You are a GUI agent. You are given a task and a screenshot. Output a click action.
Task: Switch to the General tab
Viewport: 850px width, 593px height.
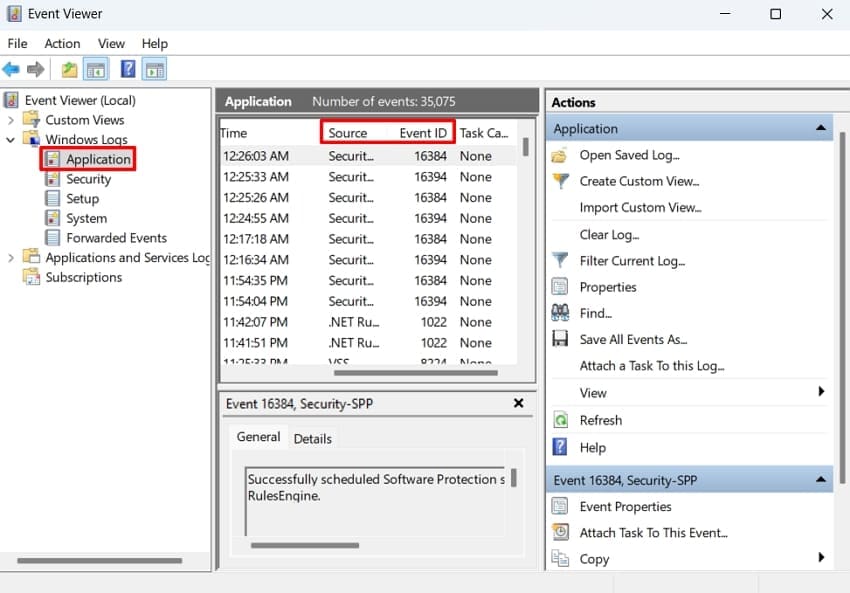point(258,437)
